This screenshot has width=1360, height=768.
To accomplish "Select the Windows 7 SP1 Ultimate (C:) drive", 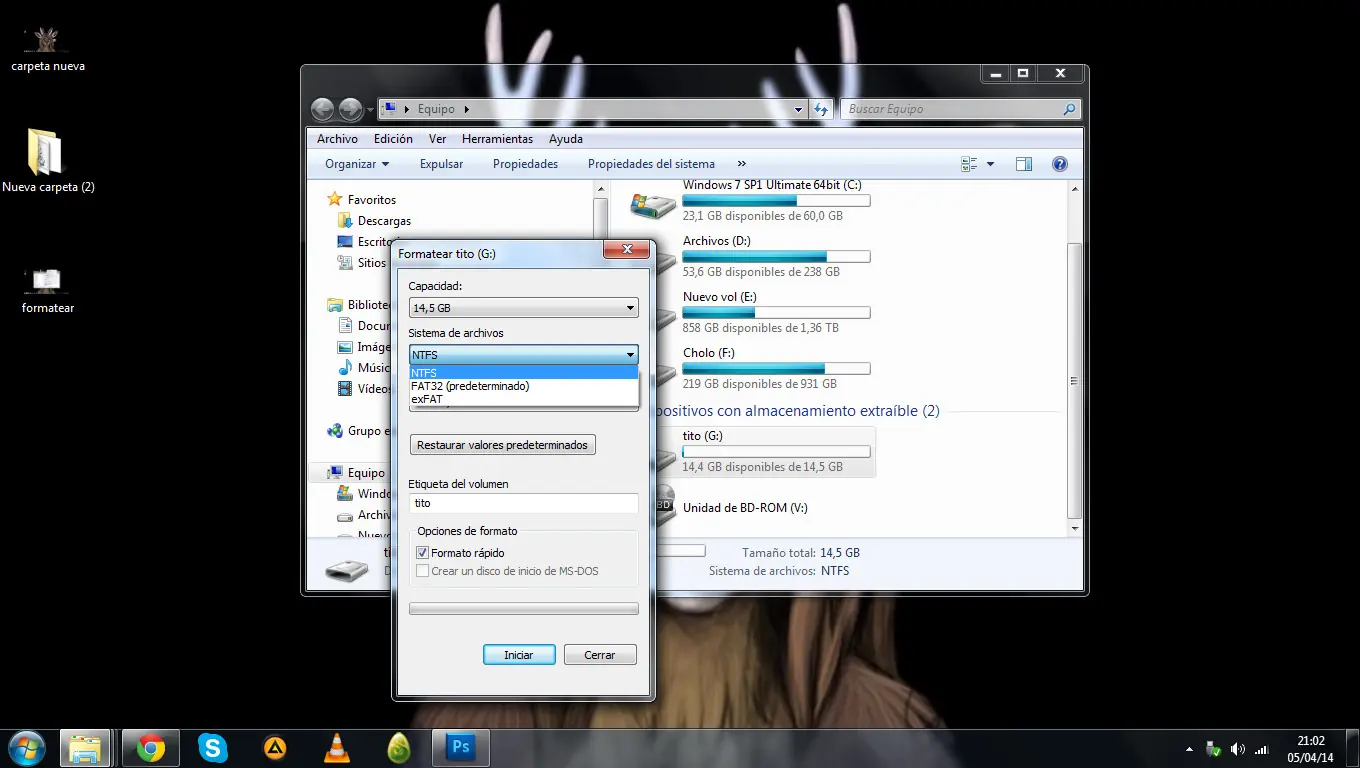I will tap(750, 200).
